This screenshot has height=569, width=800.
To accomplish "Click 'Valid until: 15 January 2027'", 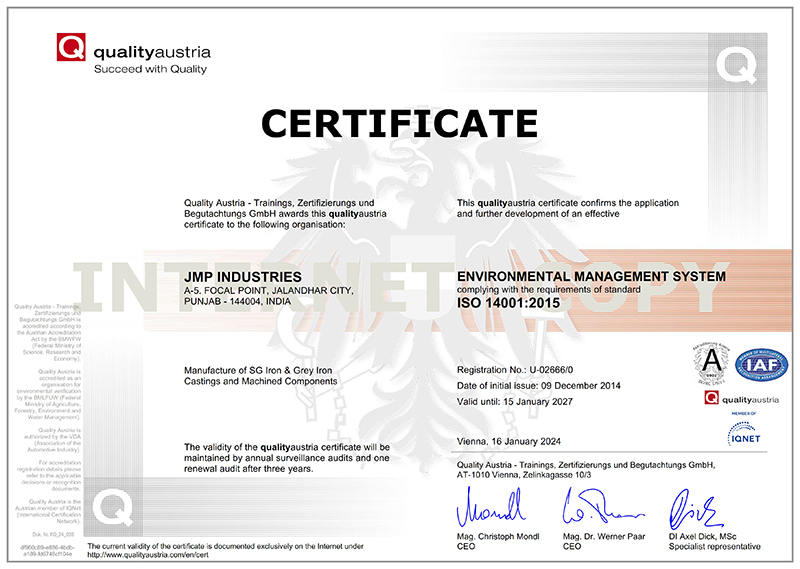I will (x=515, y=402).
